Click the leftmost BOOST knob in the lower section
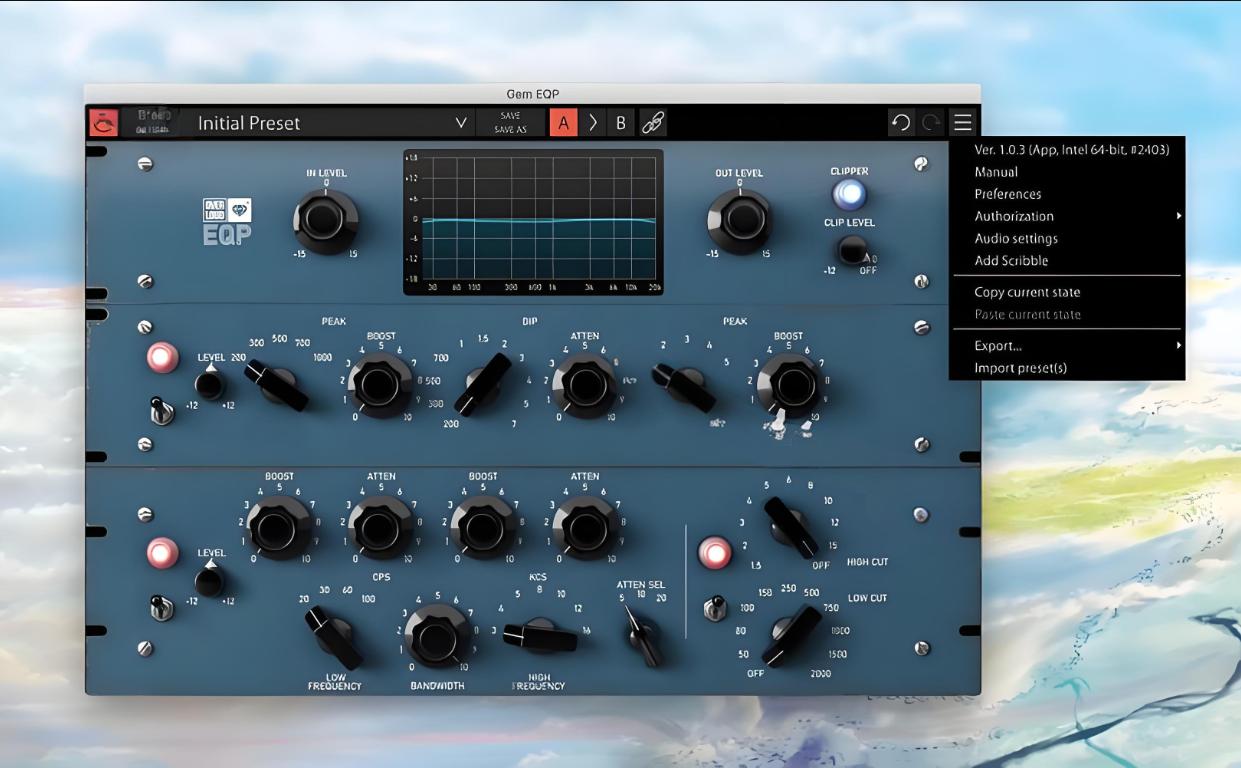The width and height of the screenshot is (1241, 768). (279, 528)
